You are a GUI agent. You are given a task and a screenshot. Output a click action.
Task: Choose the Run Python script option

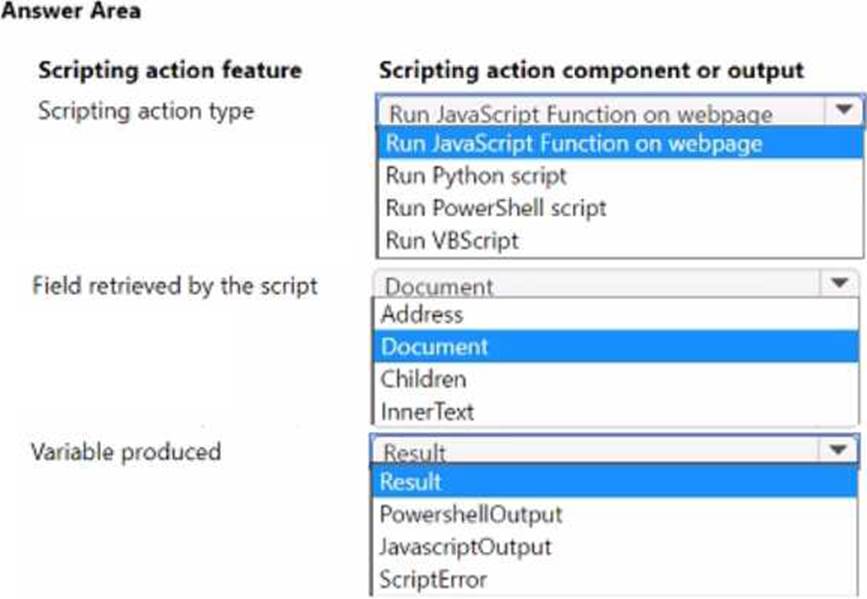[x=476, y=176]
